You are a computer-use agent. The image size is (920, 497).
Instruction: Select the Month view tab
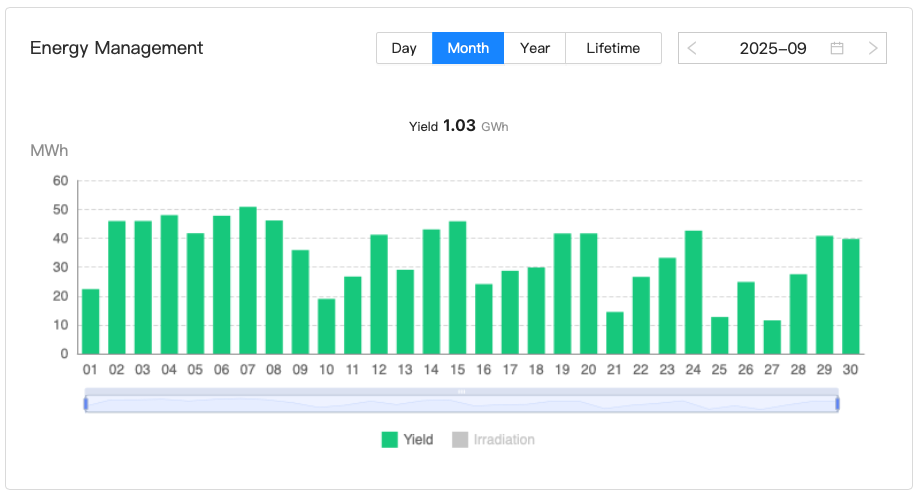(468, 48)
